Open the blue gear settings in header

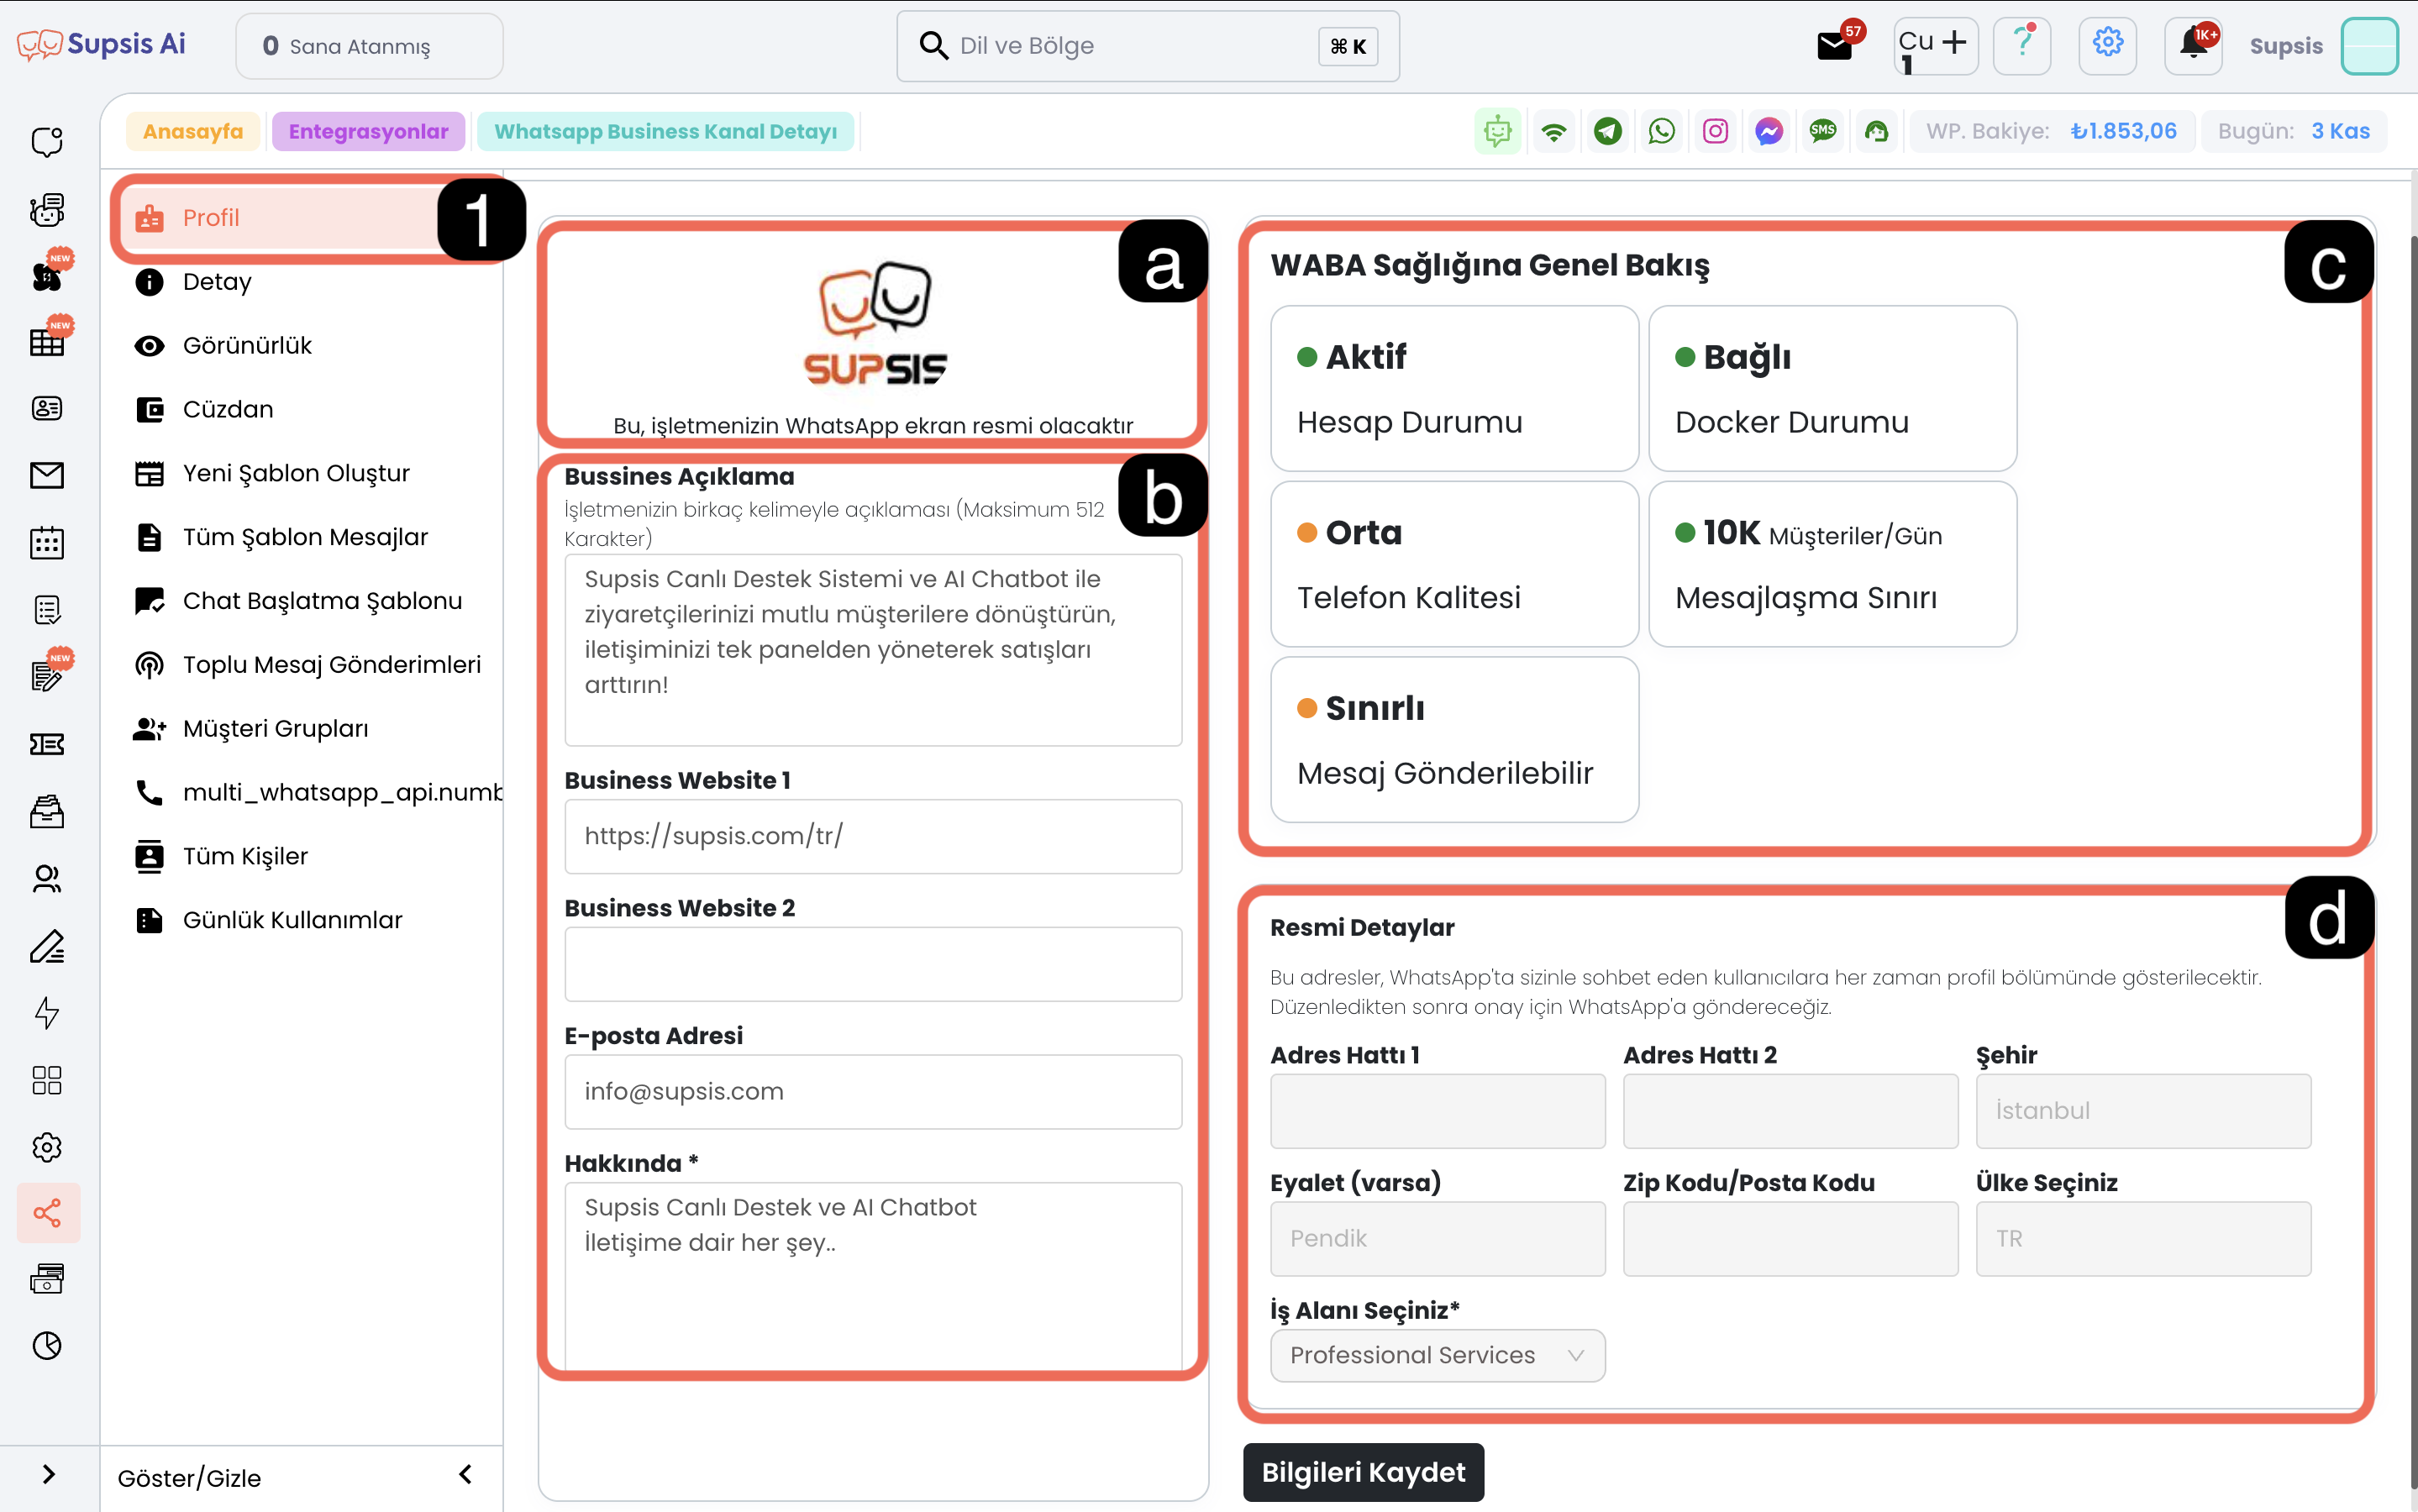2108,45
